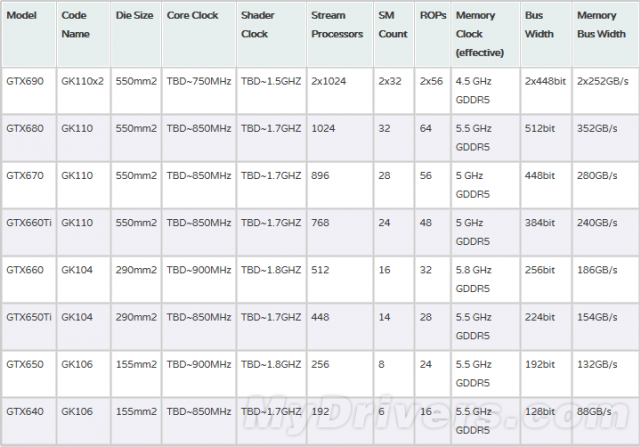Click the 192 stream processors cell
The width and height of the screenshot is (640, 447).
[x=340, y=421]
